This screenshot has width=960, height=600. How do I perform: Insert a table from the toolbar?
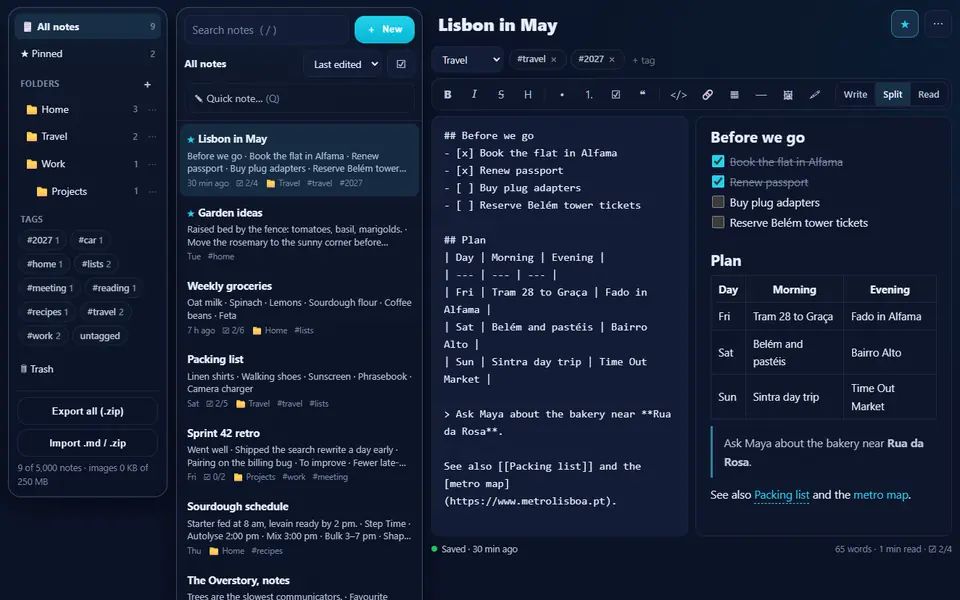[734, 94]
